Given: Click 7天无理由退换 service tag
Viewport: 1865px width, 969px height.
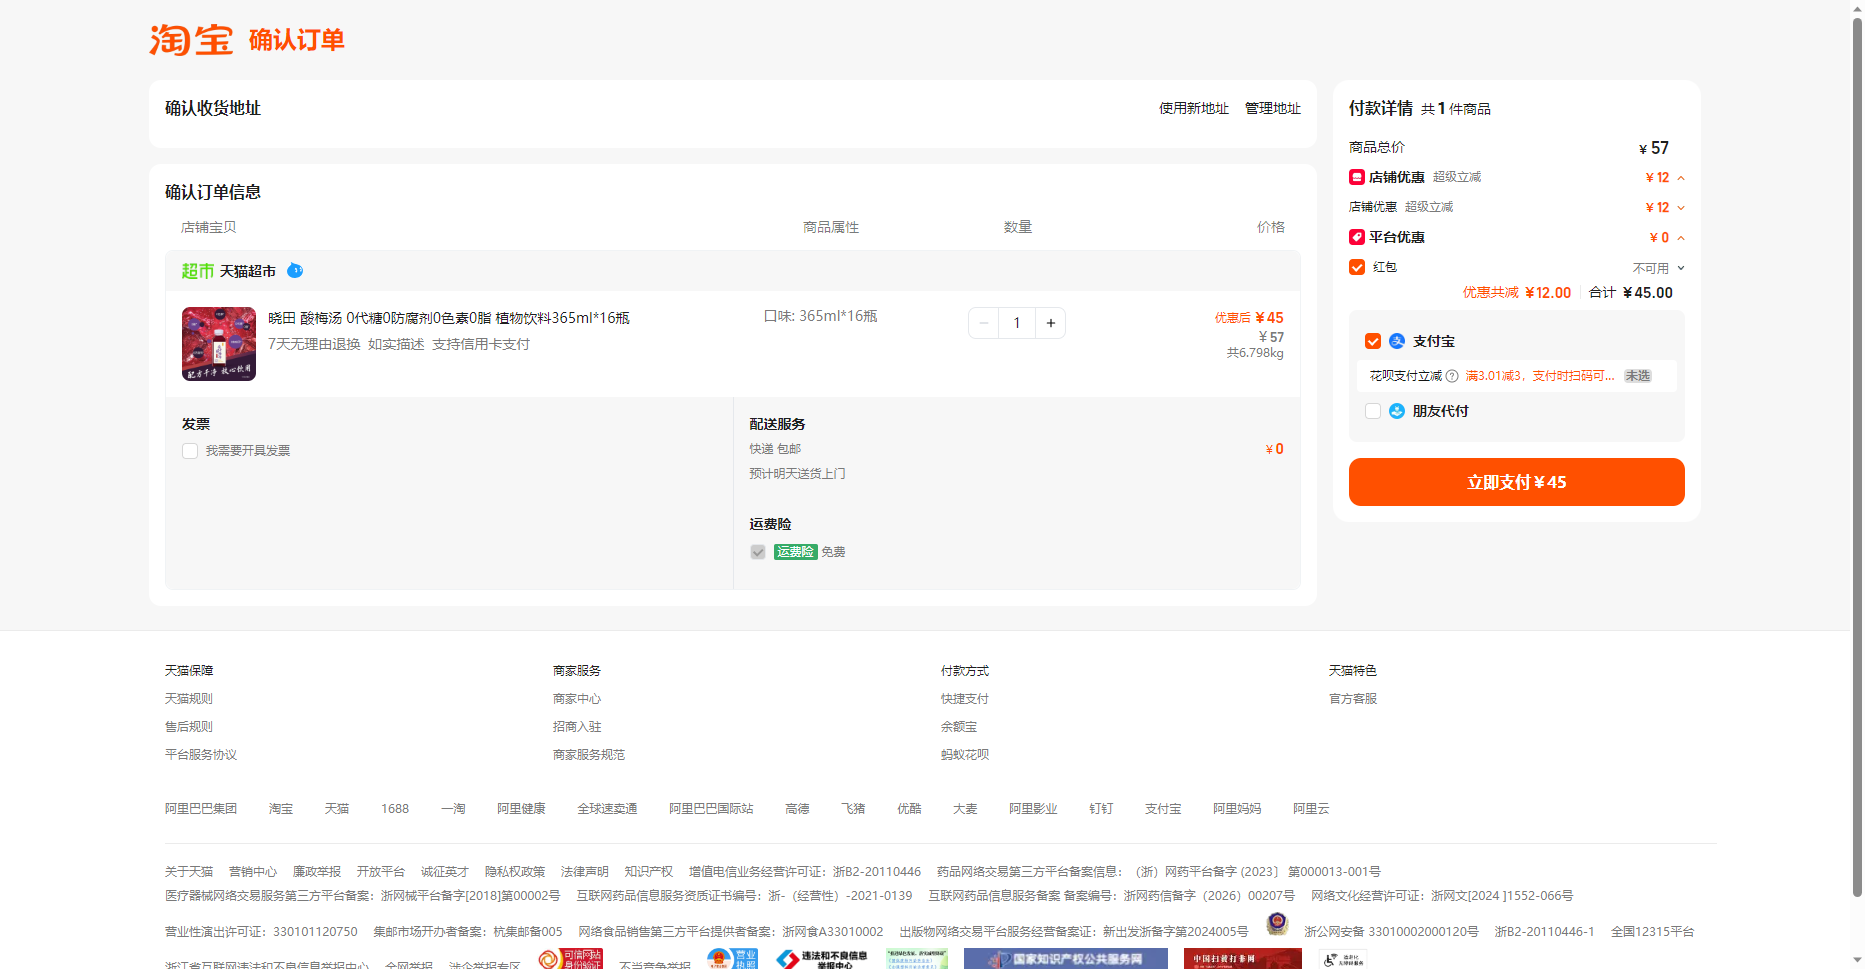Looking at the screenshot, I should coord(314,344).
